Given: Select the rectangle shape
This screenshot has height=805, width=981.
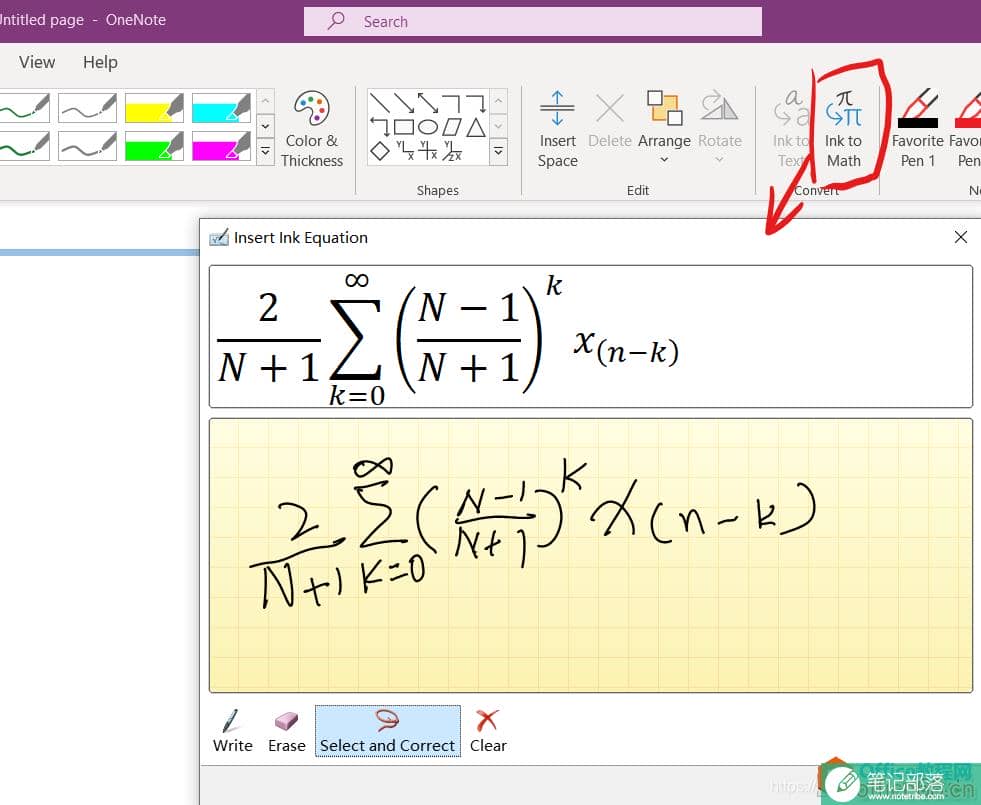Looking at the screenshot, I should click(404, 126).
